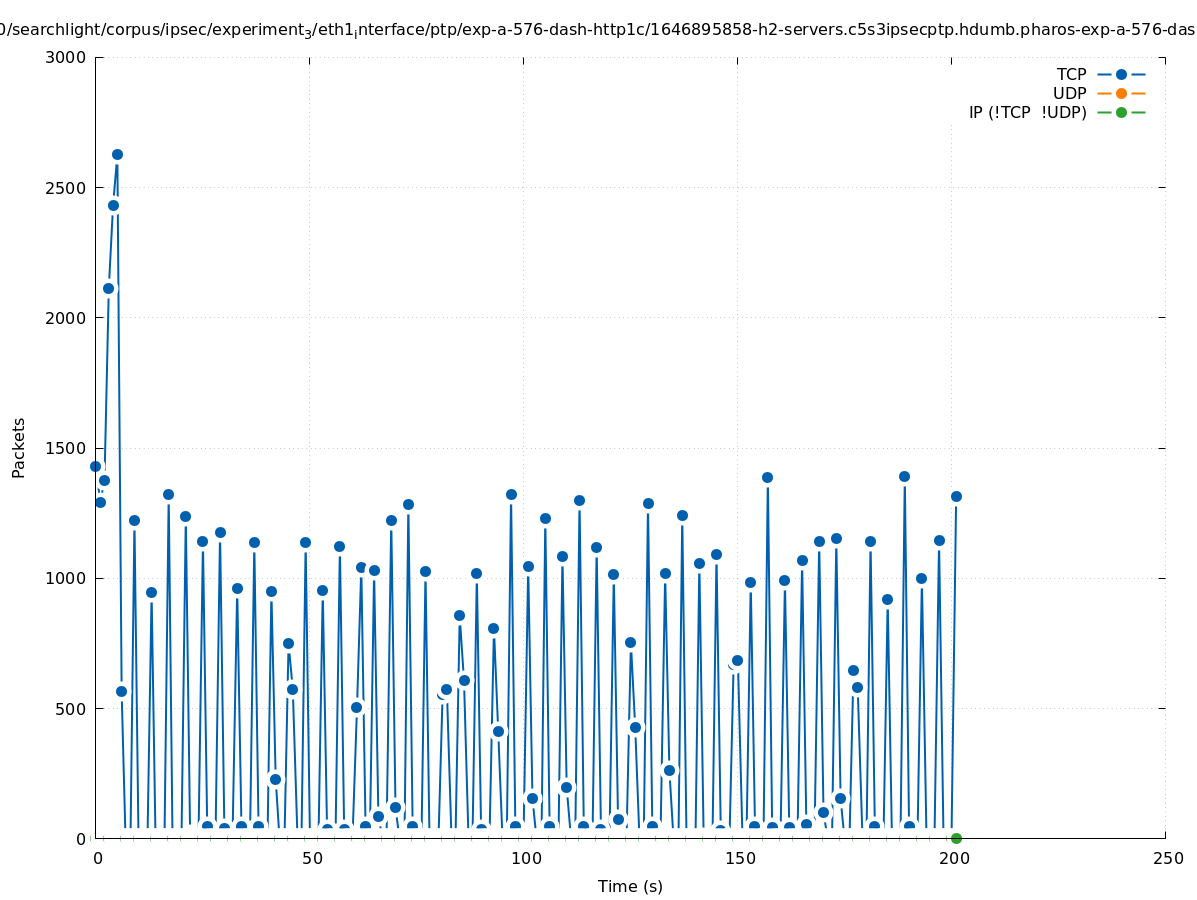Image resolution: width=1197 pixels, height=900 pixels.
Task: Click the TCP data point just below 2500 packets
Action: [x=113, y=205]
